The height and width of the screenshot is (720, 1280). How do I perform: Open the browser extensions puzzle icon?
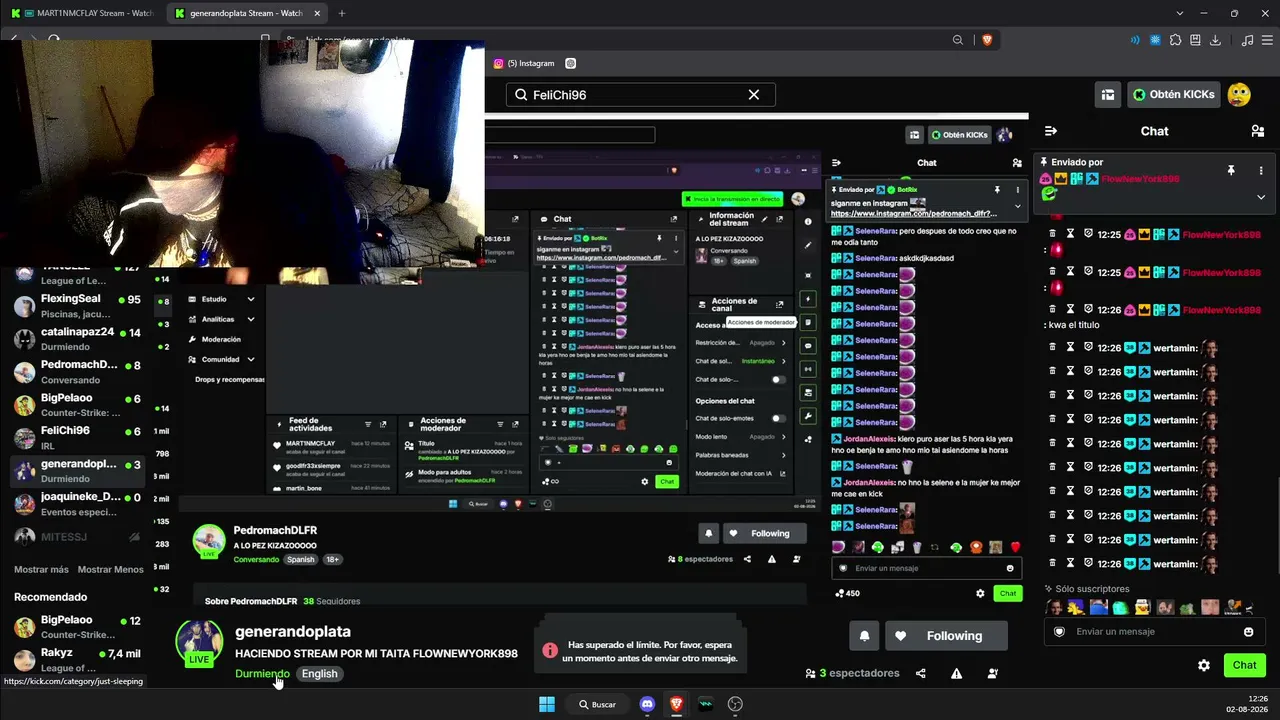(1176, 40)
